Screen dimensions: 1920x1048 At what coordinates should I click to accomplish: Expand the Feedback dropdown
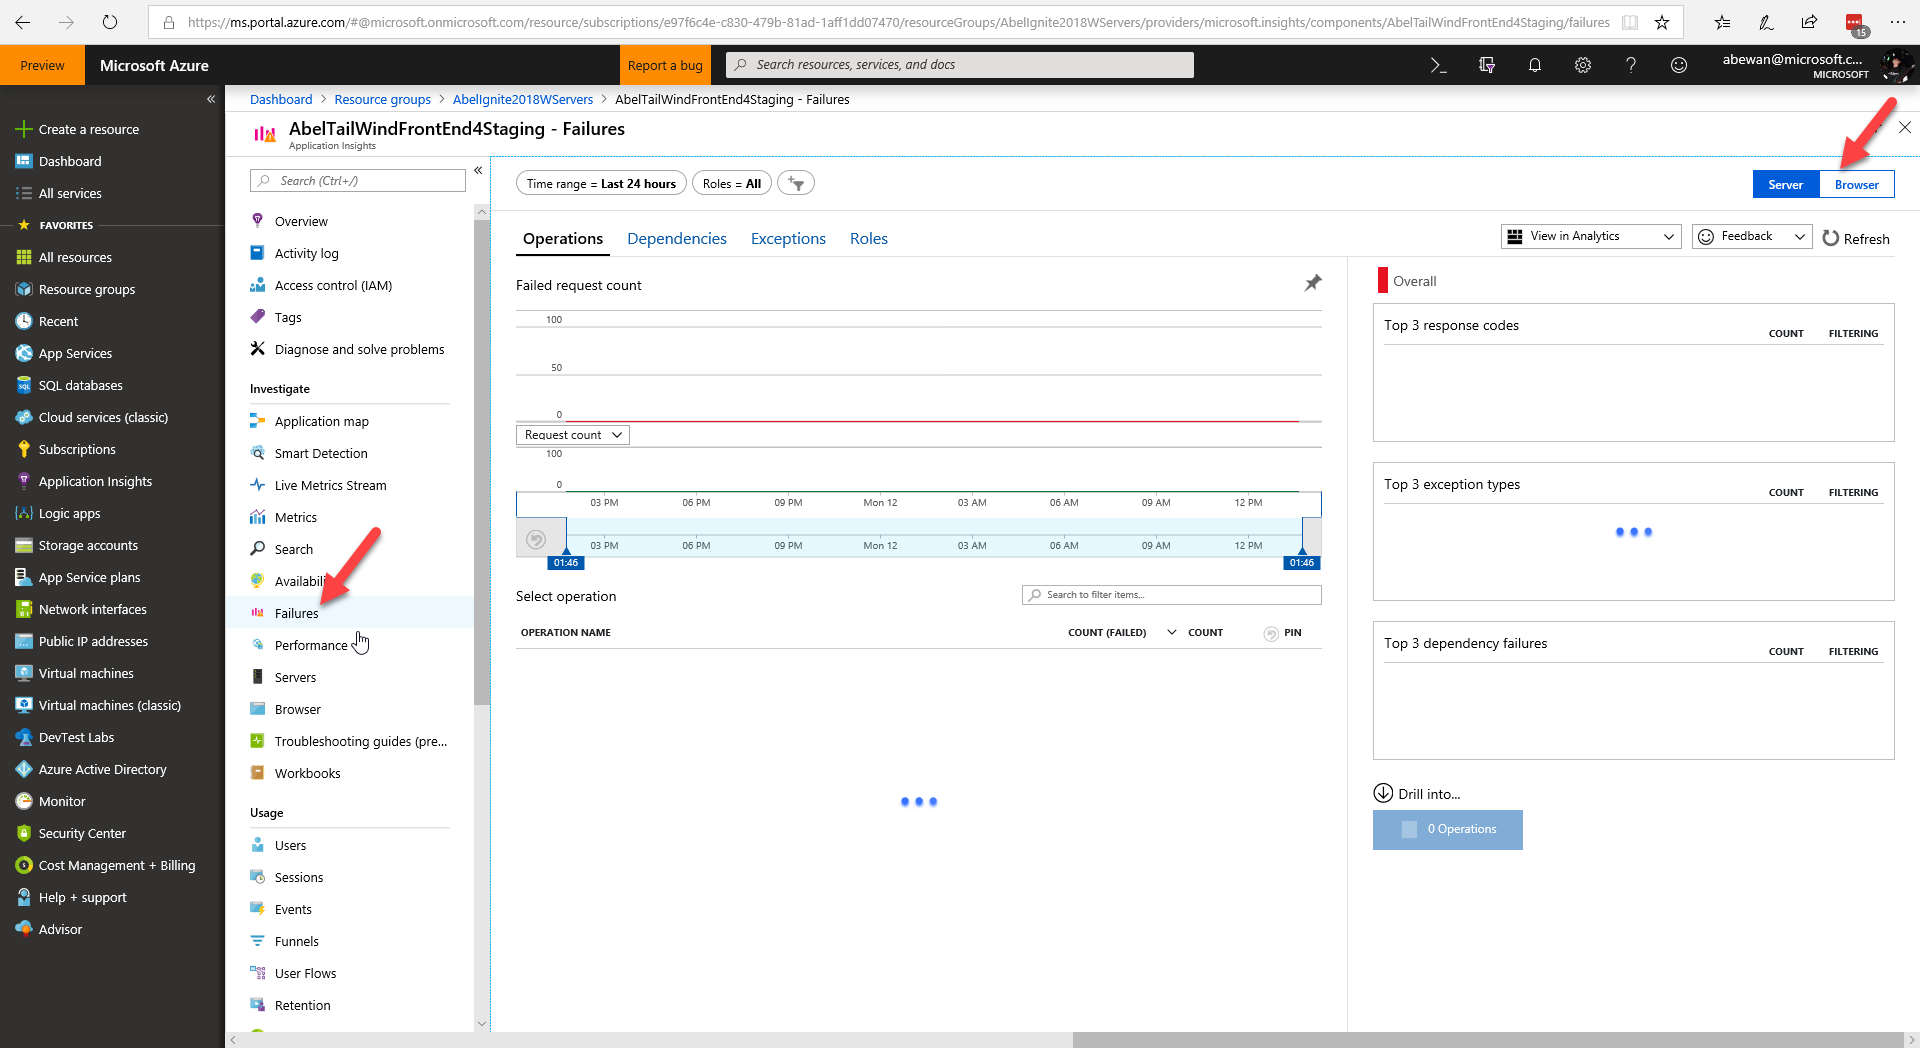pos(1752,236)
